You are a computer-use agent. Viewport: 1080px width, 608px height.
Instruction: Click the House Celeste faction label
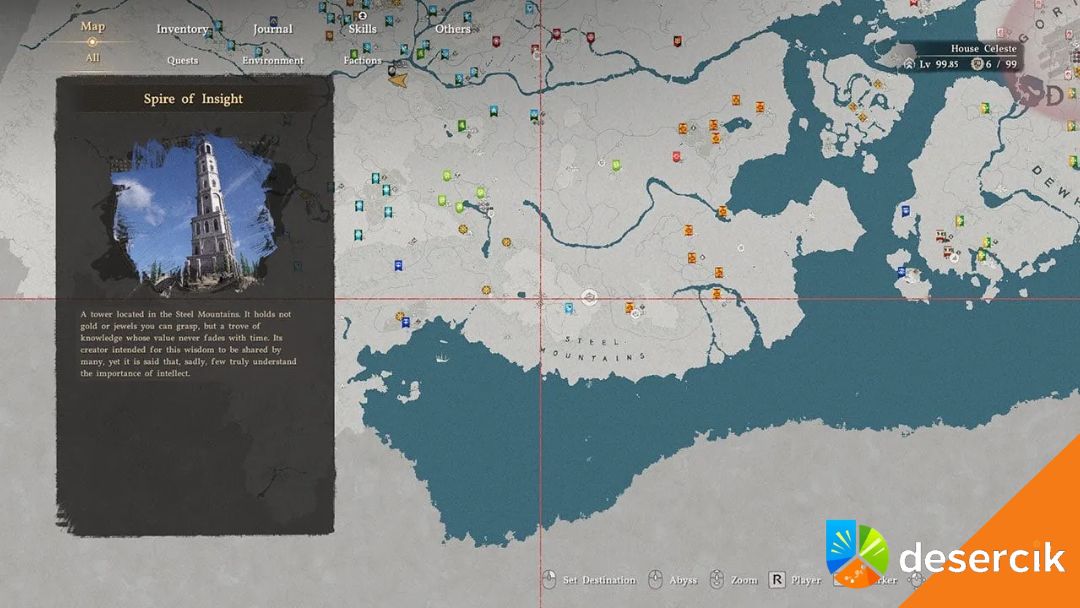coord(983,48)
